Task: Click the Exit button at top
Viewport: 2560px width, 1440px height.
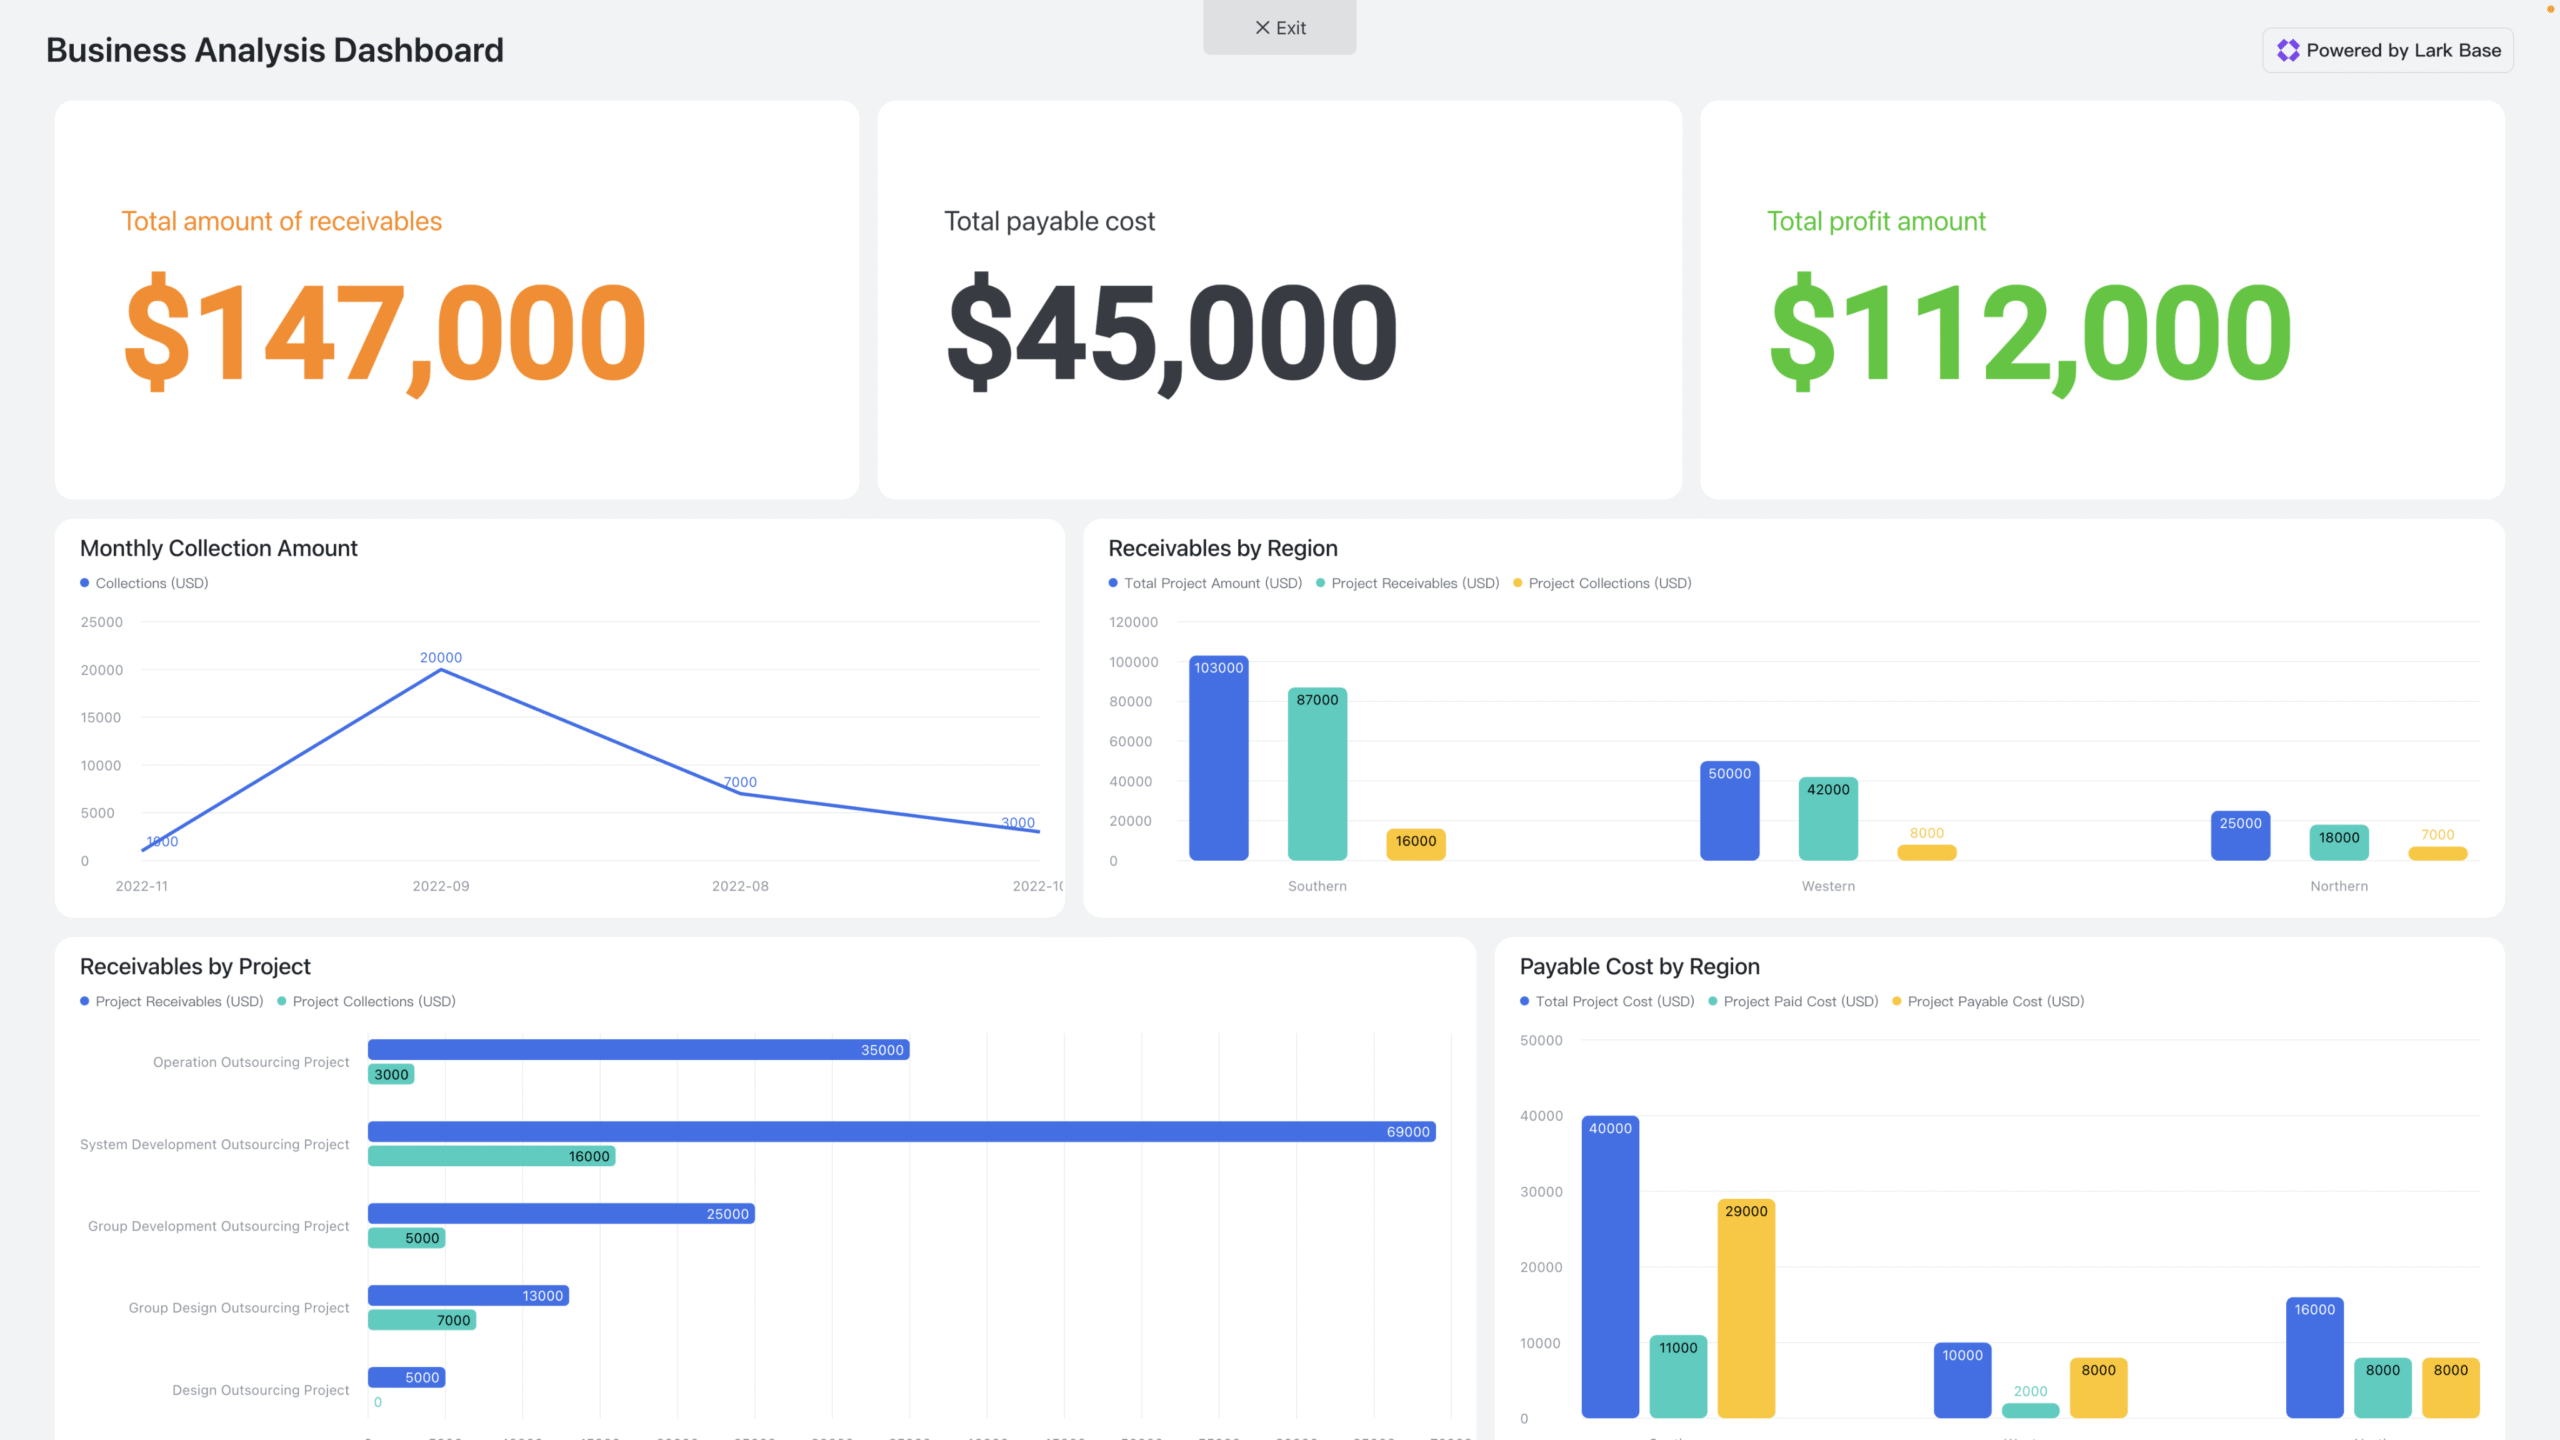Action: 1279,28
